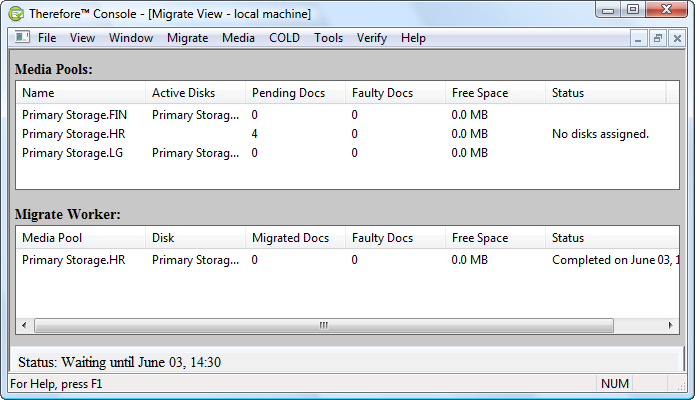The width and height of the screenshot is (695, 400).
Task: Click pending docs value 4
Action: (x=254, y=134)
